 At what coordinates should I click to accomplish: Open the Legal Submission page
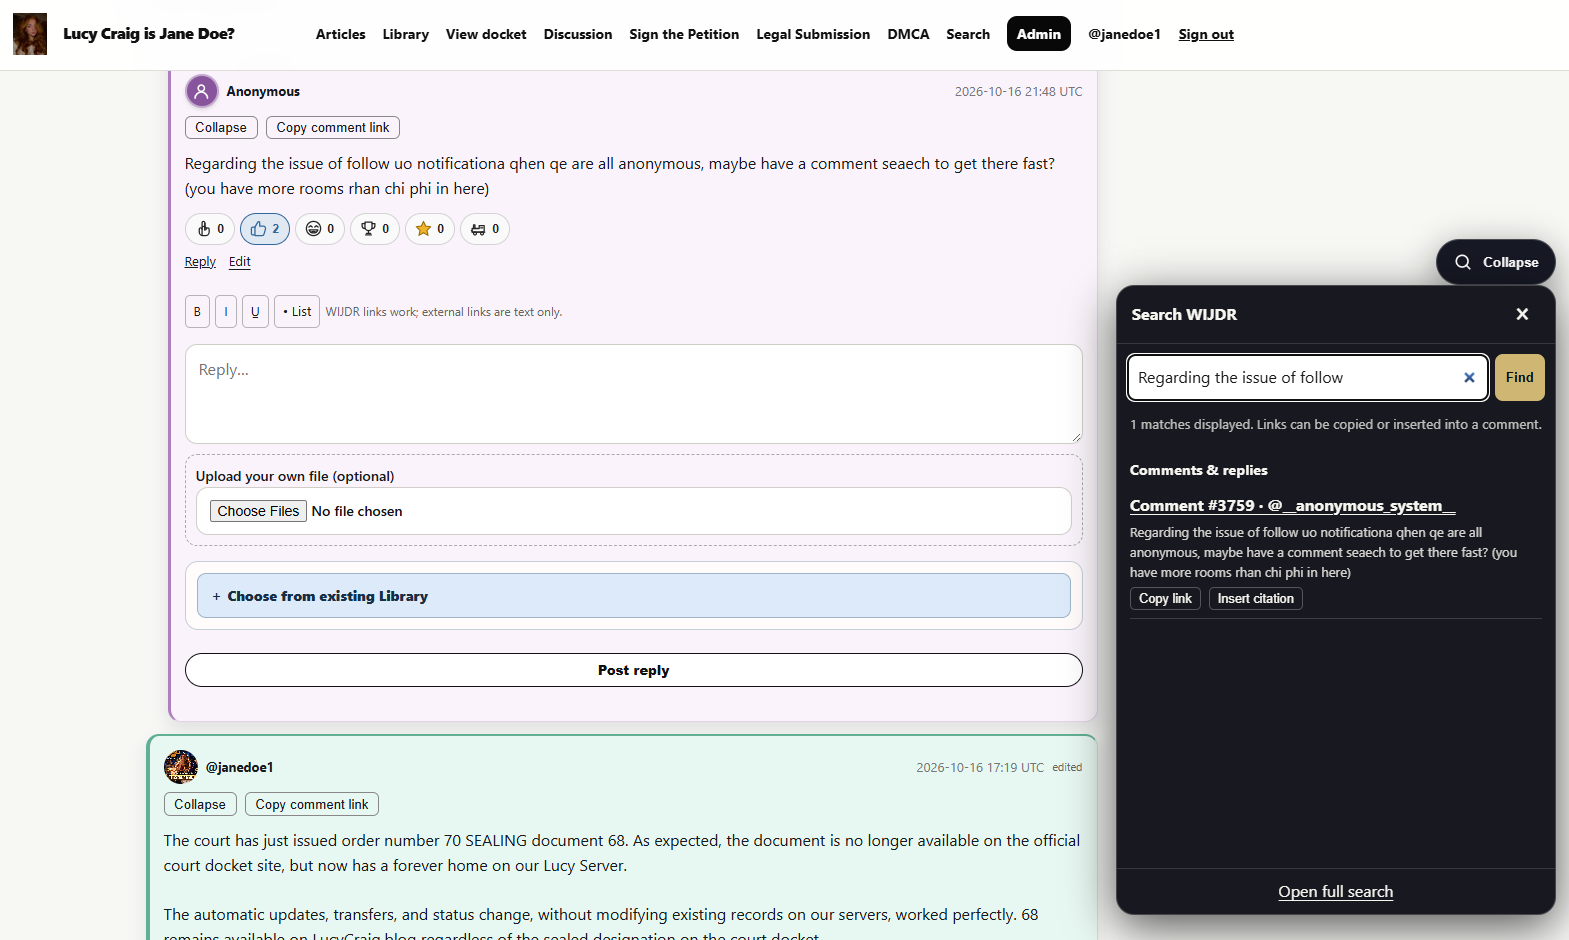click(x=813, y=34)
